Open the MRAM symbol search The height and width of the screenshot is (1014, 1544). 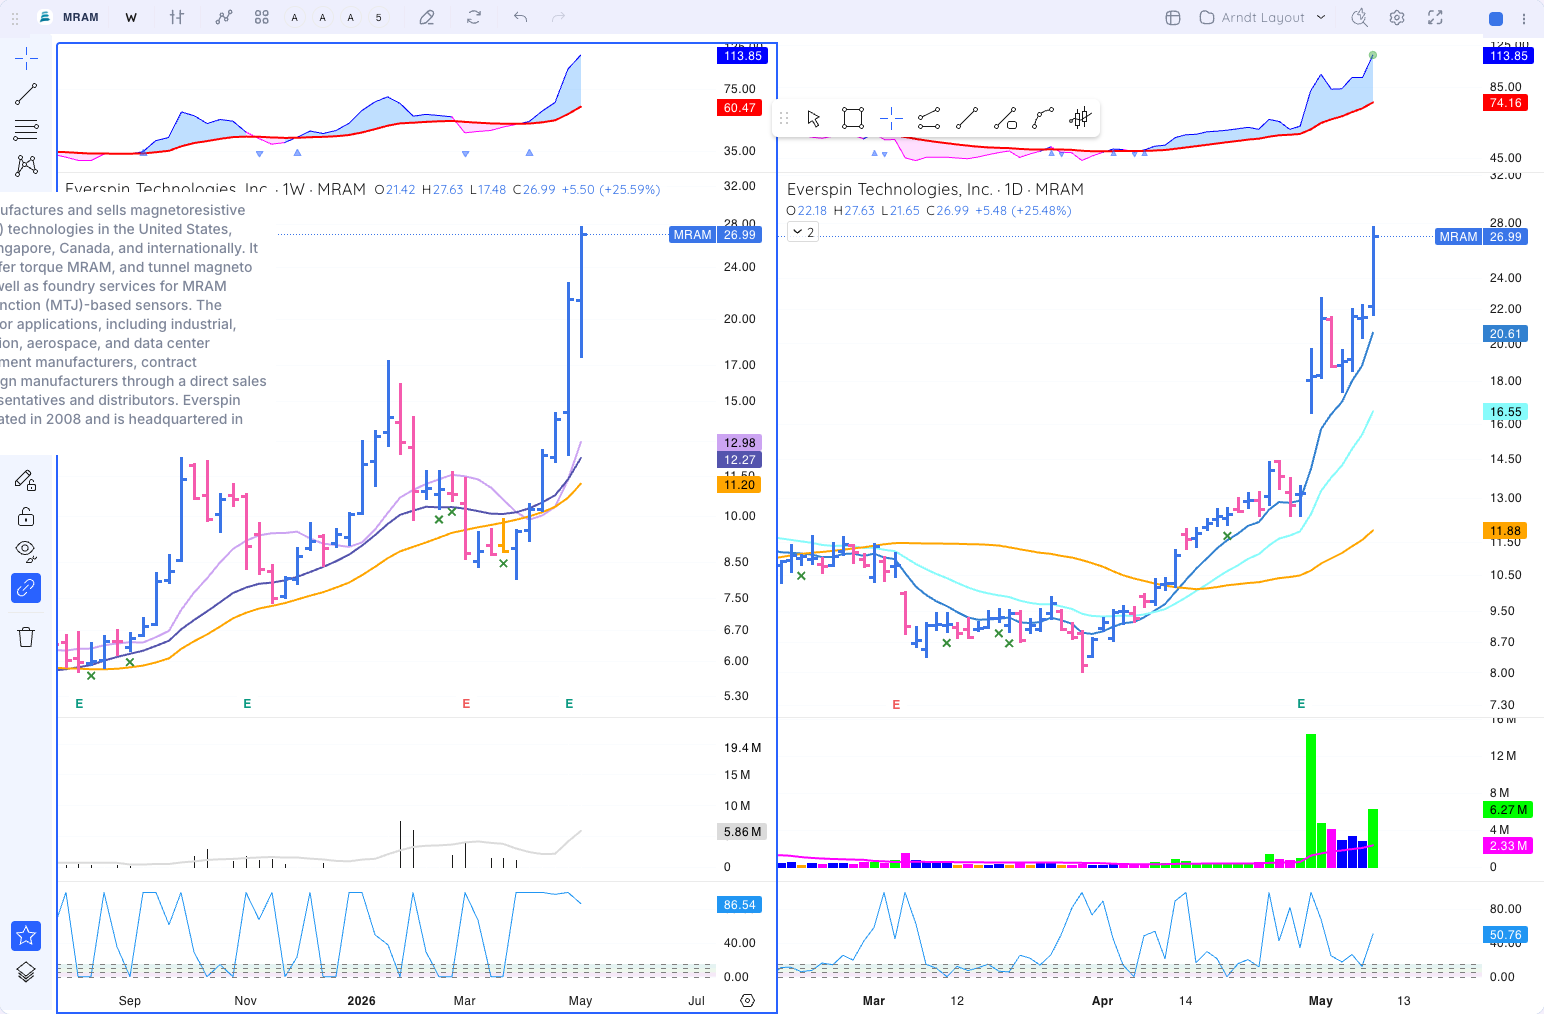tap(70, 17)
